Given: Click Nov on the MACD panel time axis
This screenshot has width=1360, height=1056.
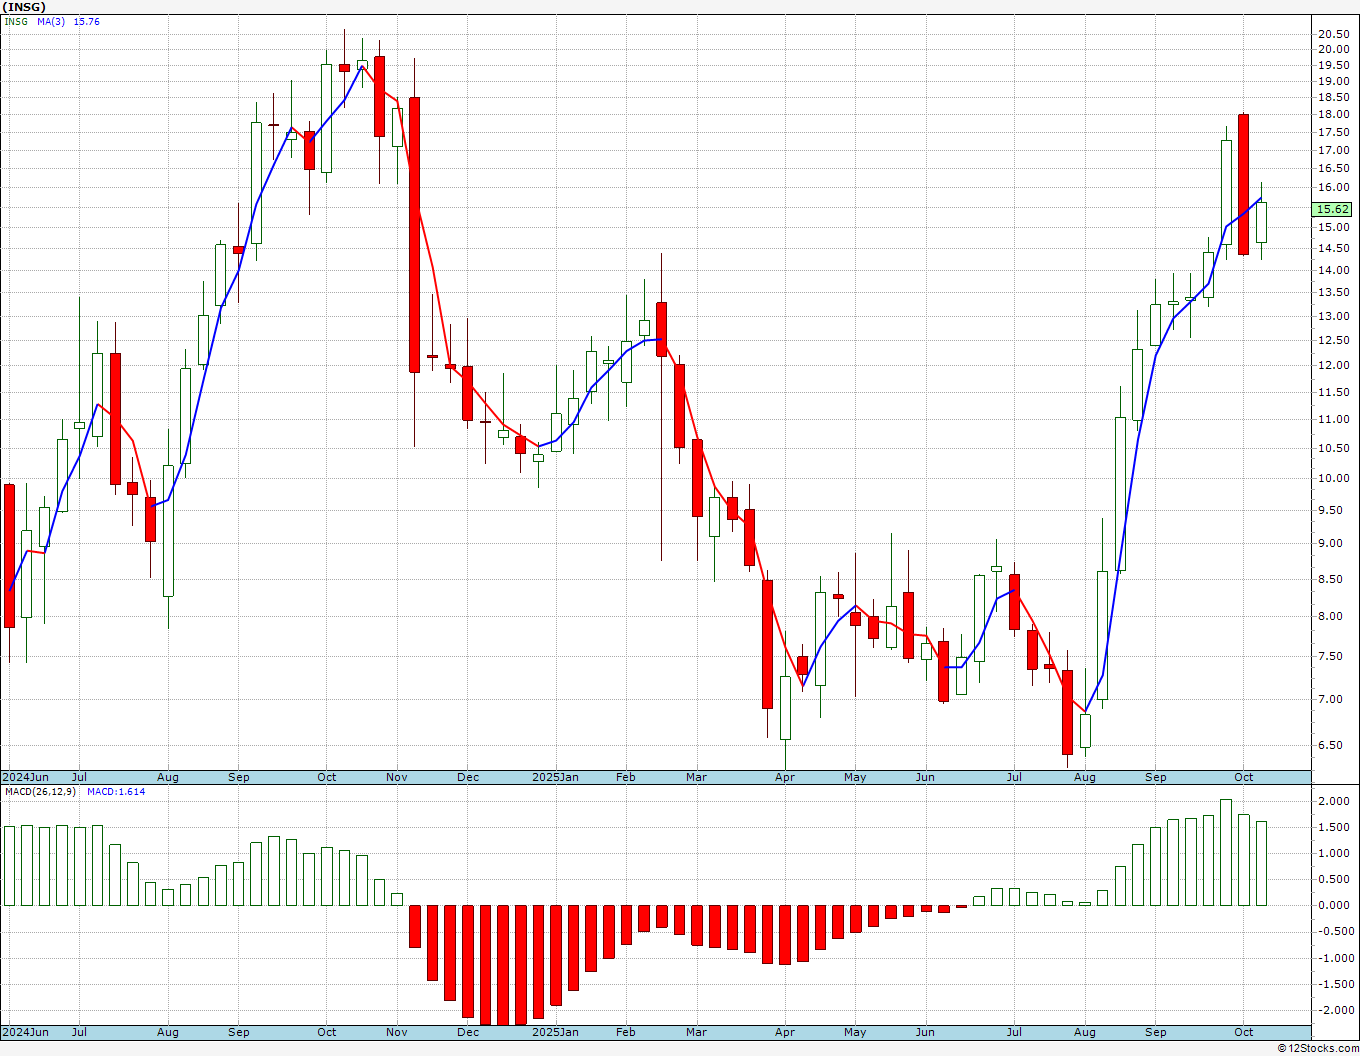Looking at the screenshot, I should [x=397, y=1032].
